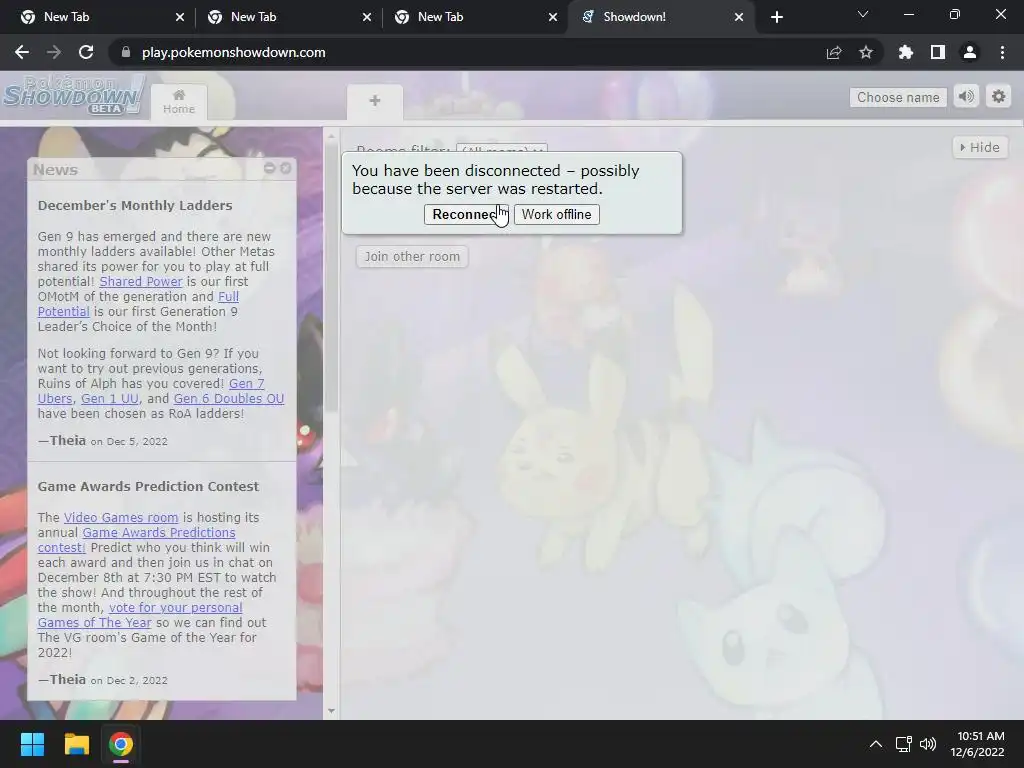The width and height of the screenshot is (1024, 768).
Task: Toggle the sound volume icon
Action: [x=966, y=97]
